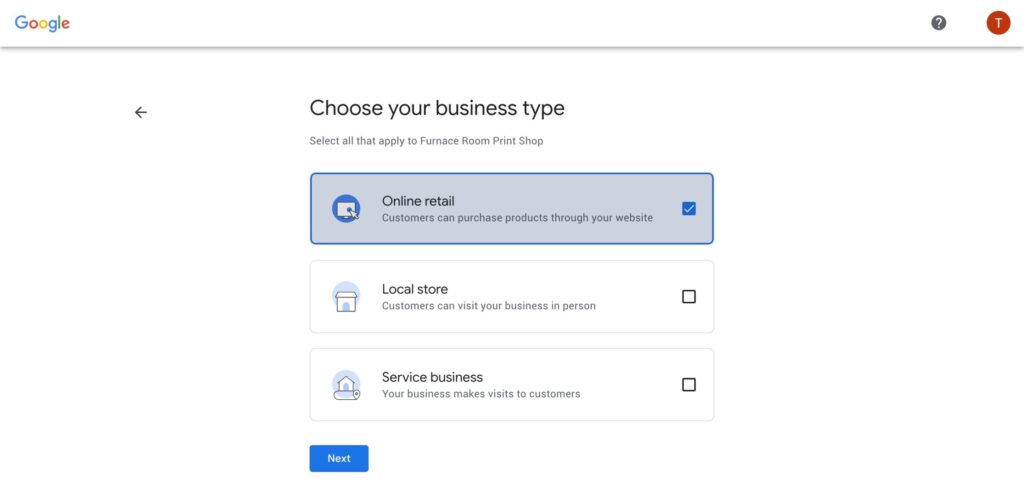
Task: Open the account avatar labeled T
Action: click(x=998, y=24)
